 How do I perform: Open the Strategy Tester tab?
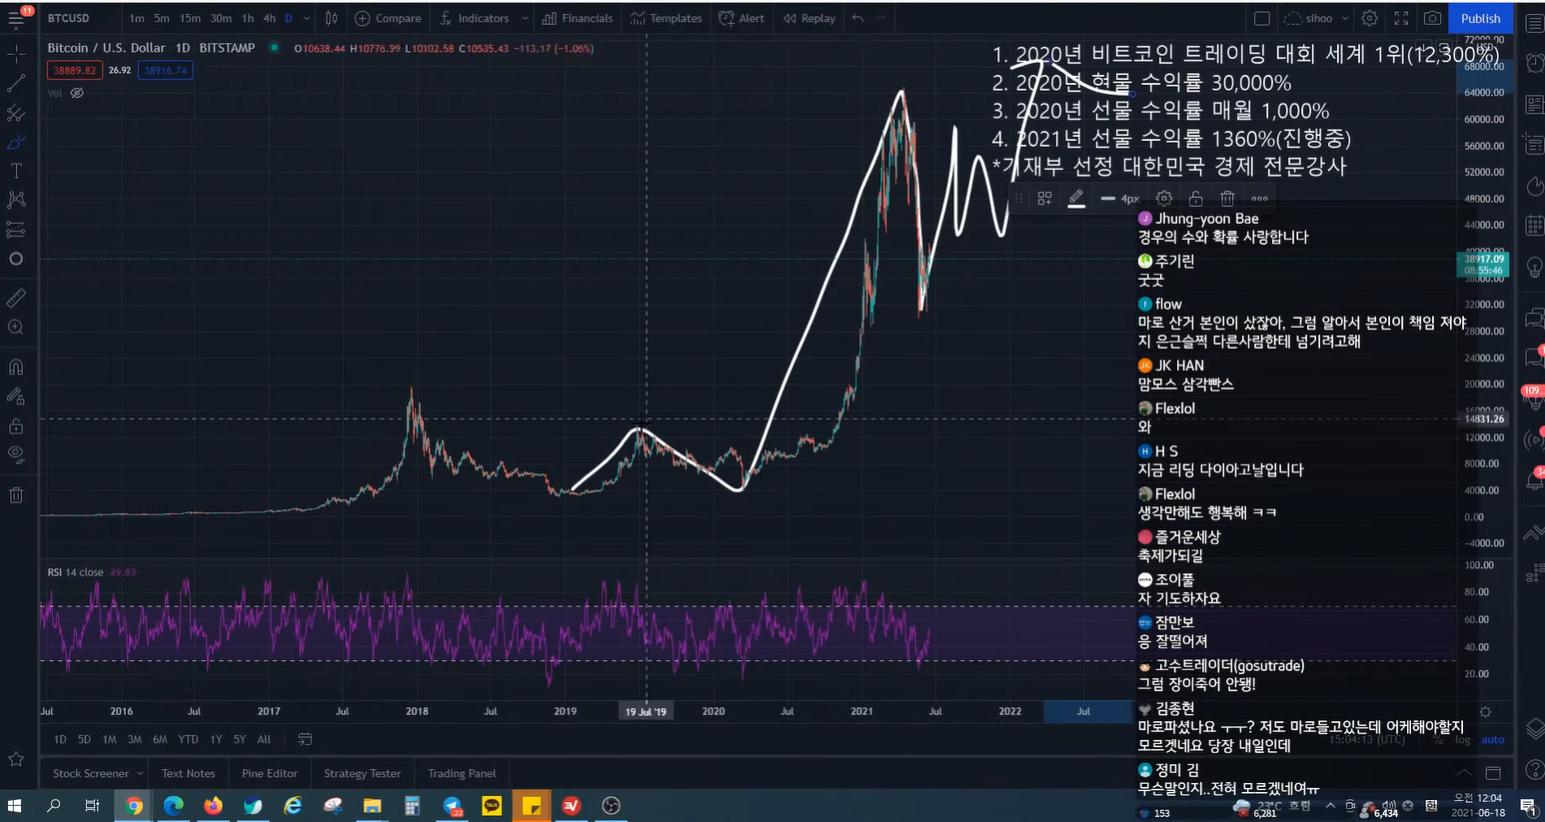coord(362,773)
